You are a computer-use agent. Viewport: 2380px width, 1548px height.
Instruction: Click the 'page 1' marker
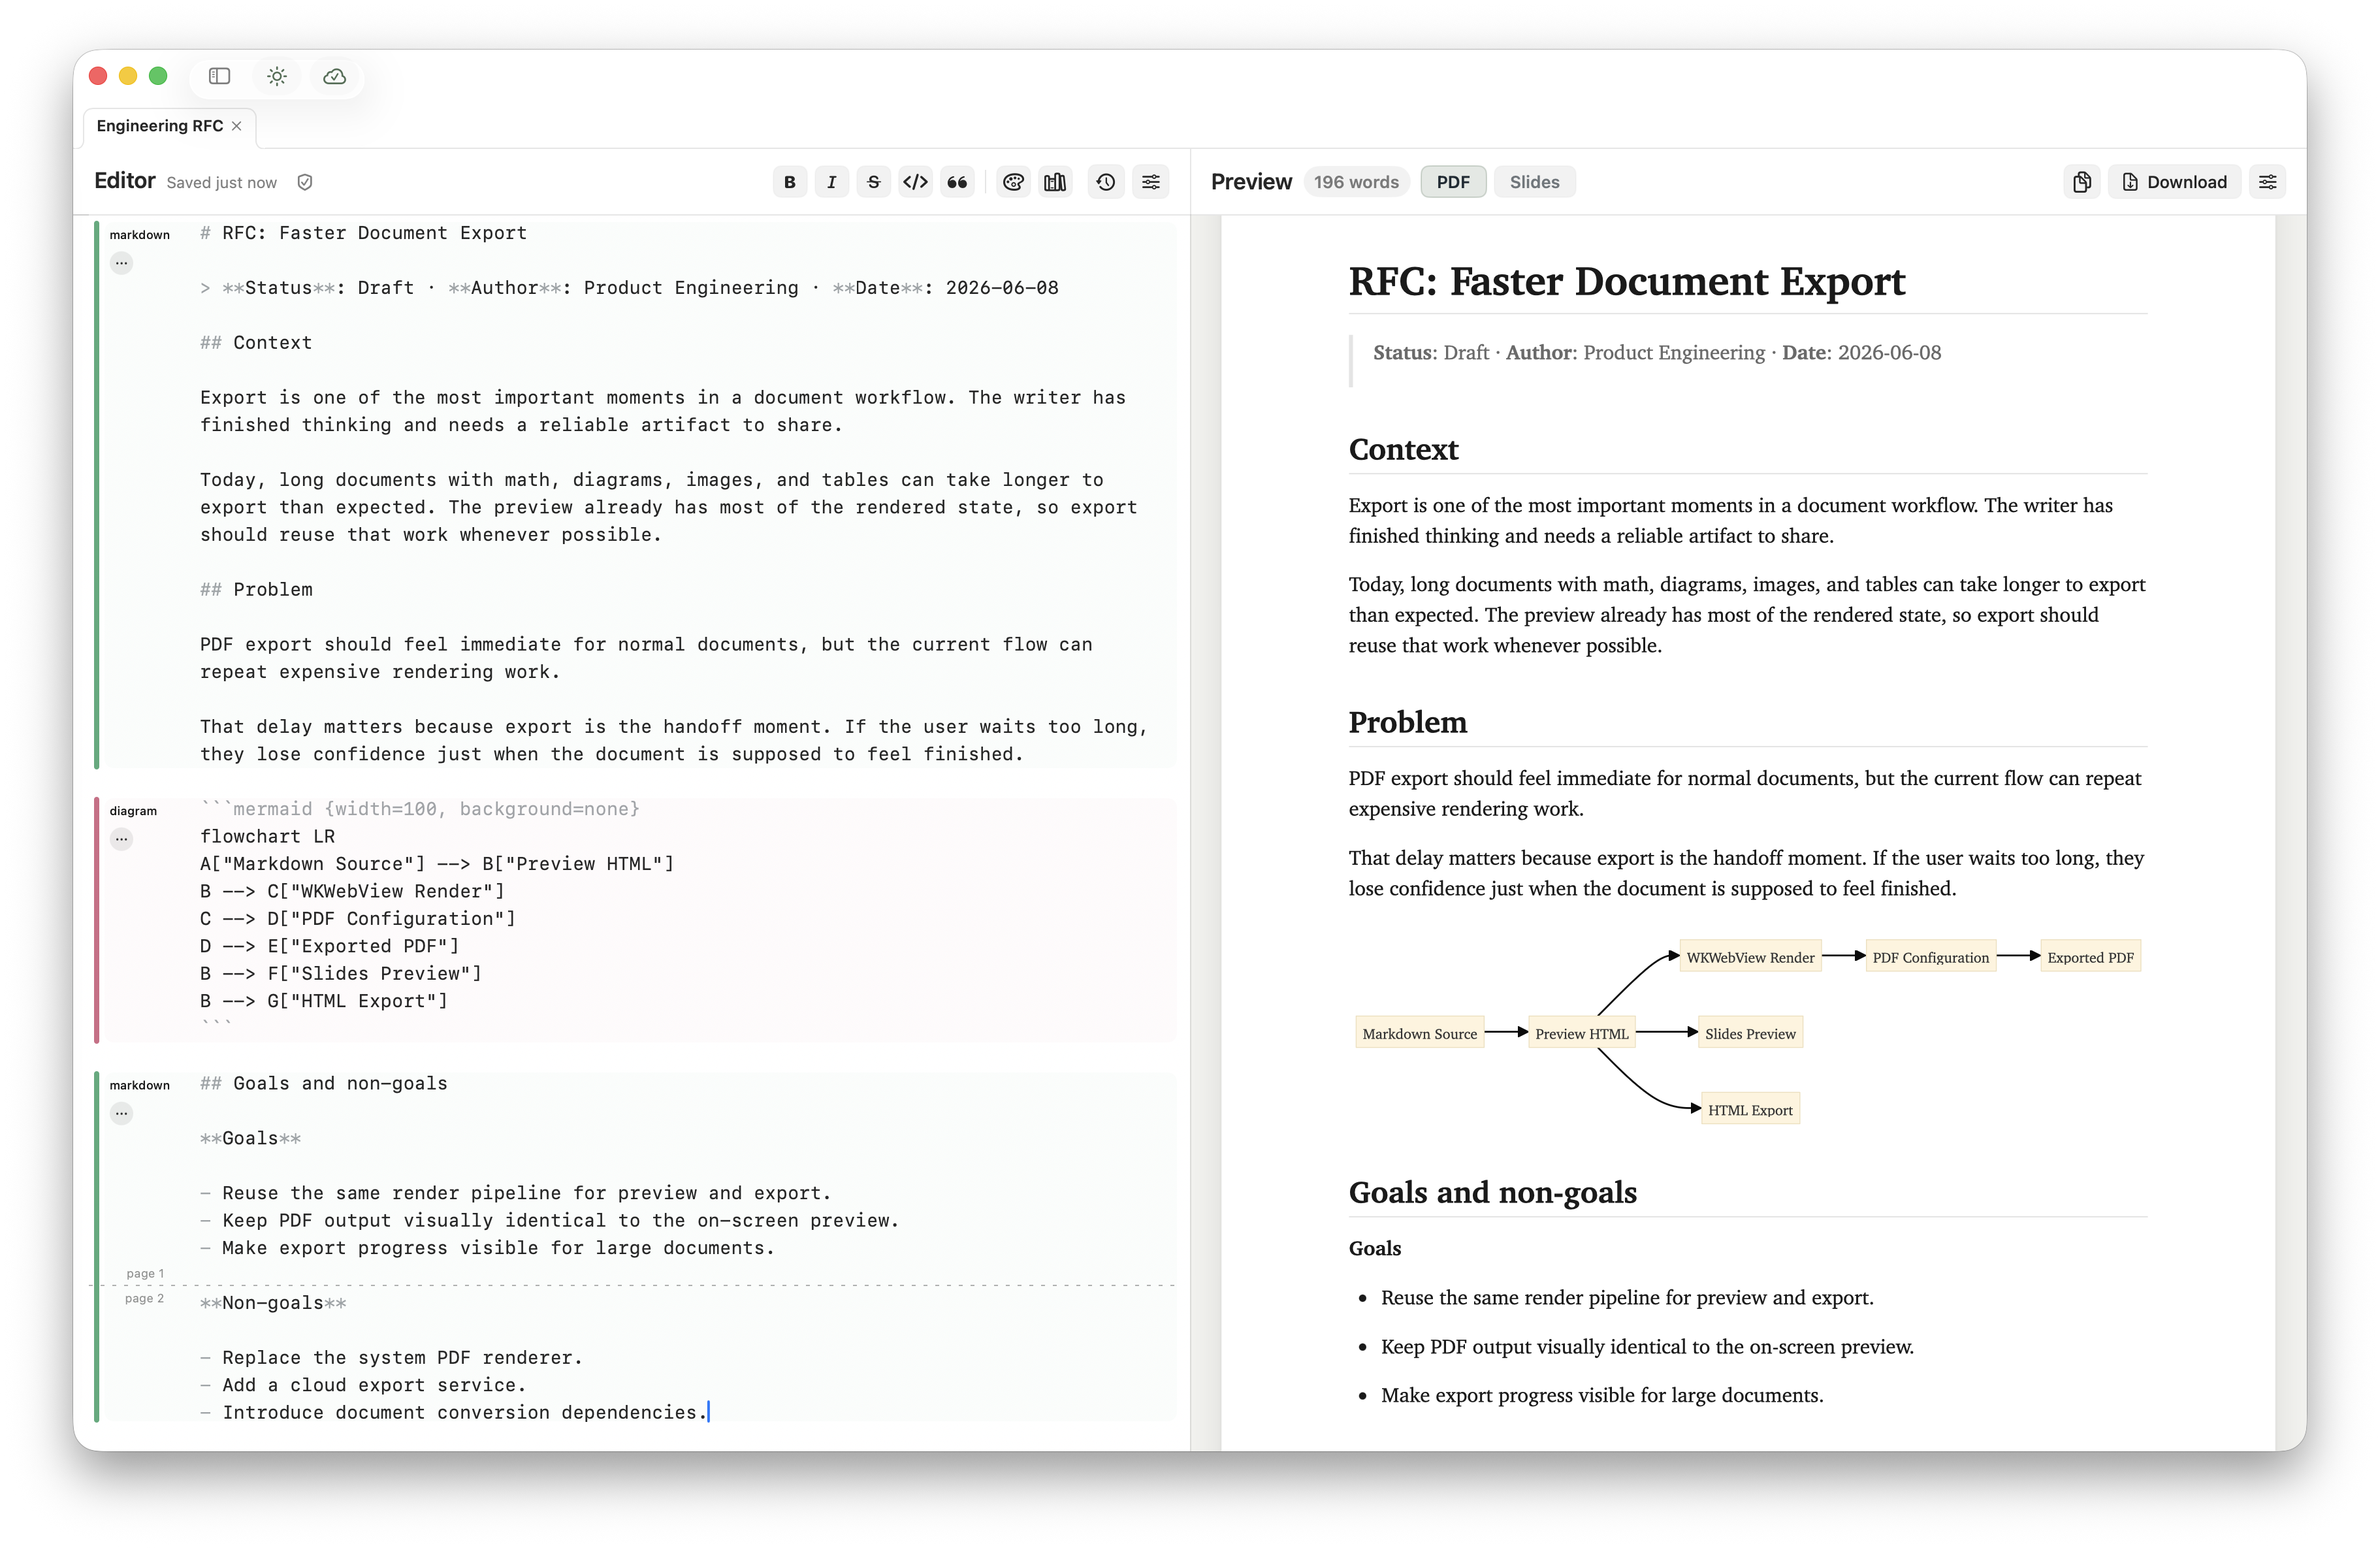point(145,1273)
